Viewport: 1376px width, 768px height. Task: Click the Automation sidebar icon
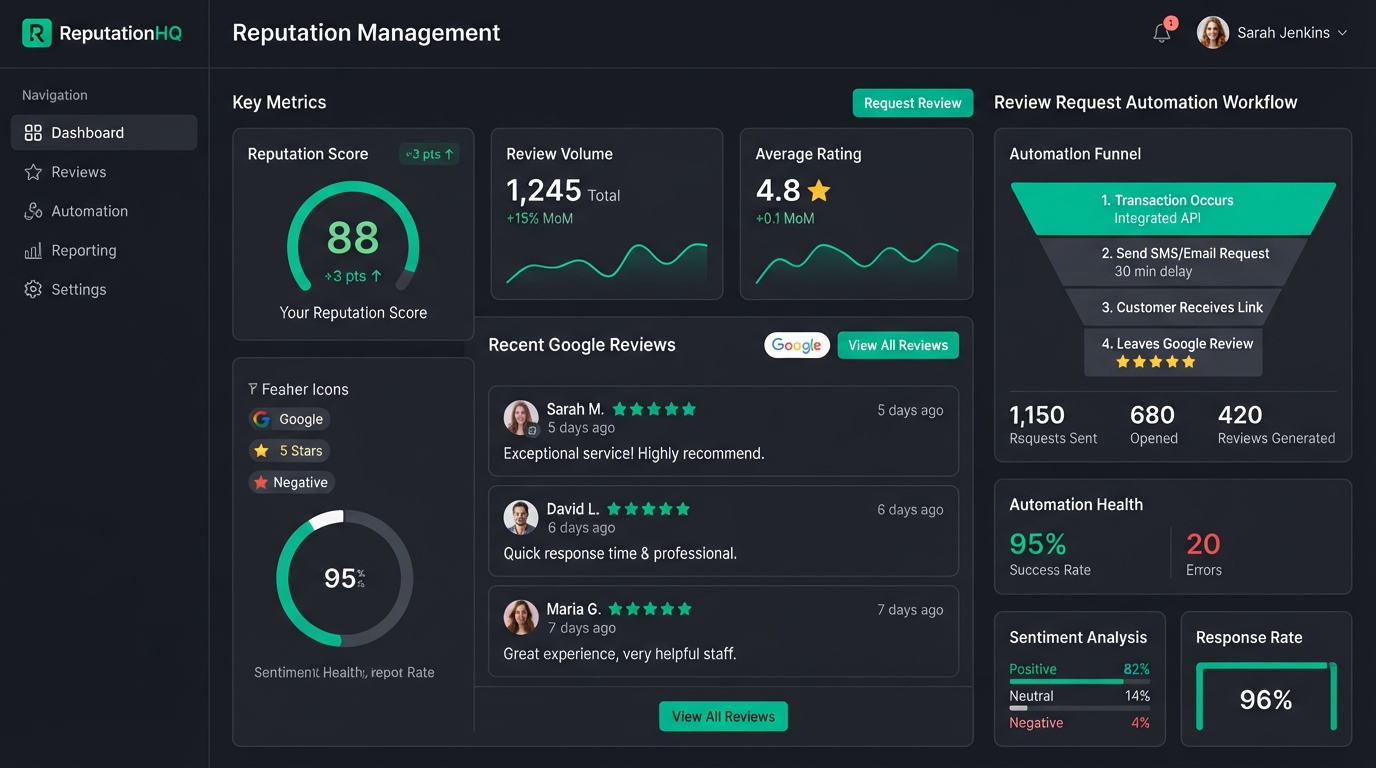(x=33, y=211)
